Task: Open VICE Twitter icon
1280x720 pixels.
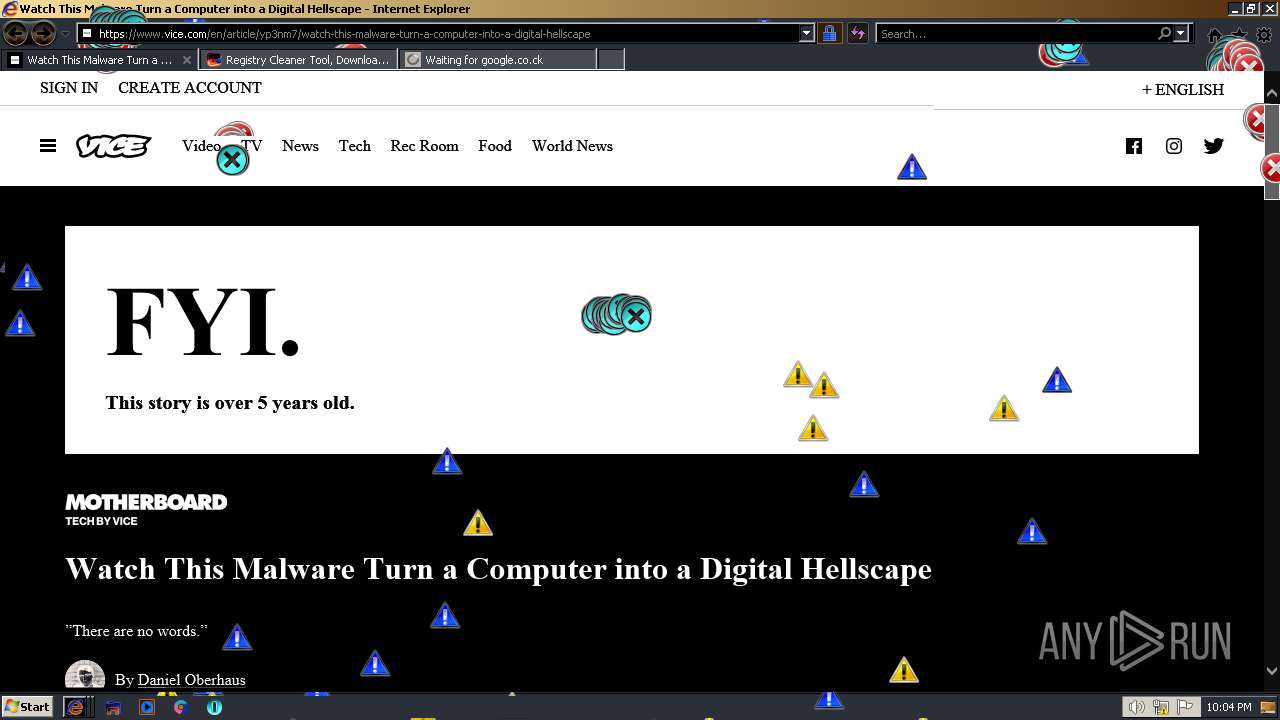Action: [1214, 146]
